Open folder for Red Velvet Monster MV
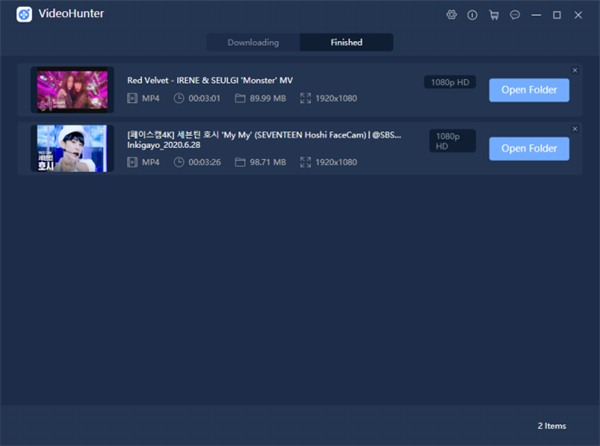The image size is (600, 446). (x=529, y=90)
